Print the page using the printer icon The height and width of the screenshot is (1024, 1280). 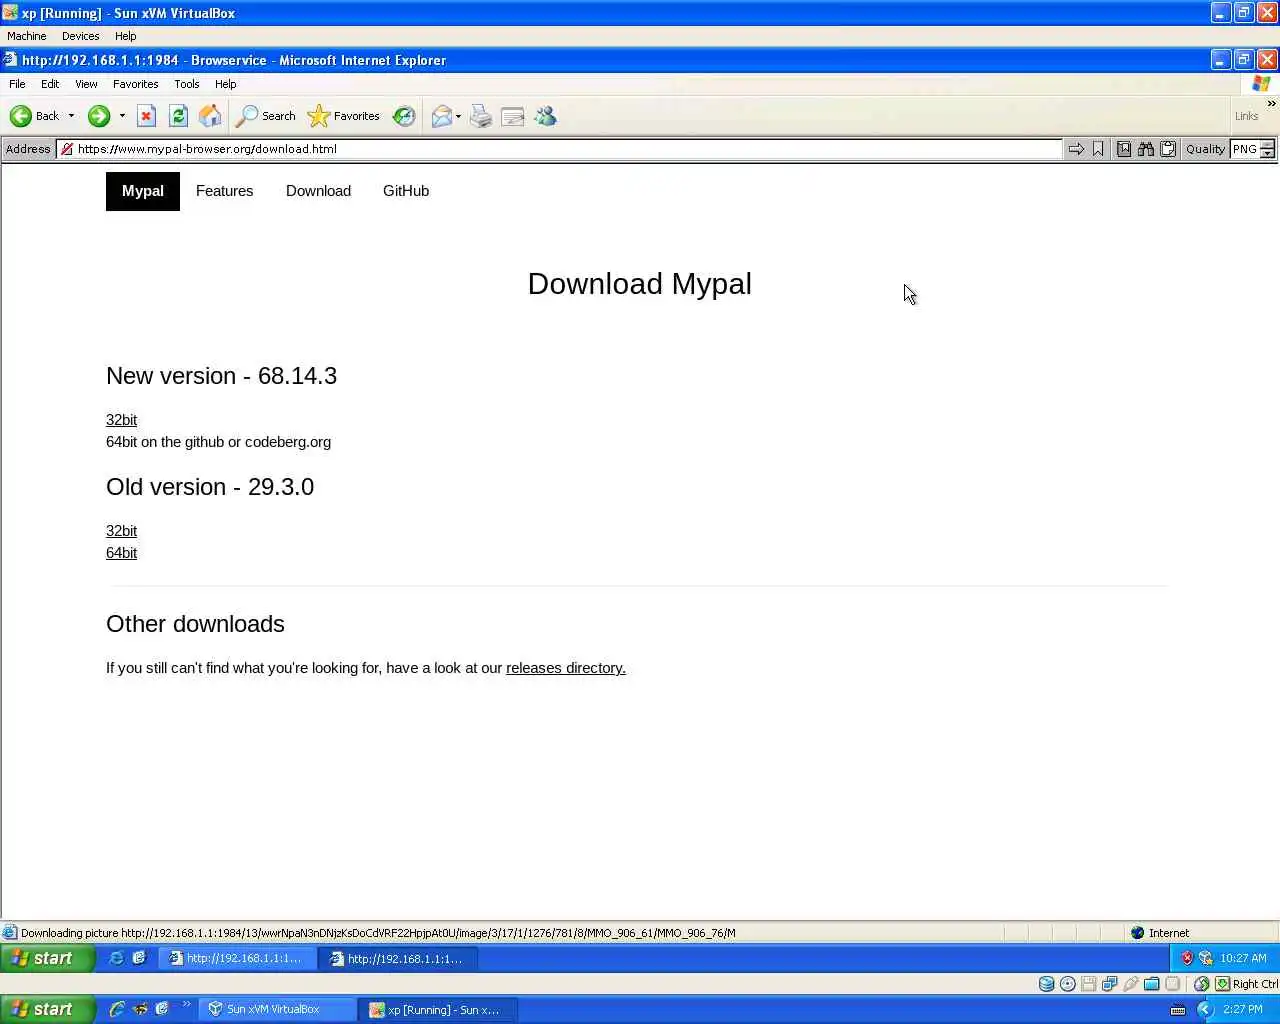tap(481, 116)
